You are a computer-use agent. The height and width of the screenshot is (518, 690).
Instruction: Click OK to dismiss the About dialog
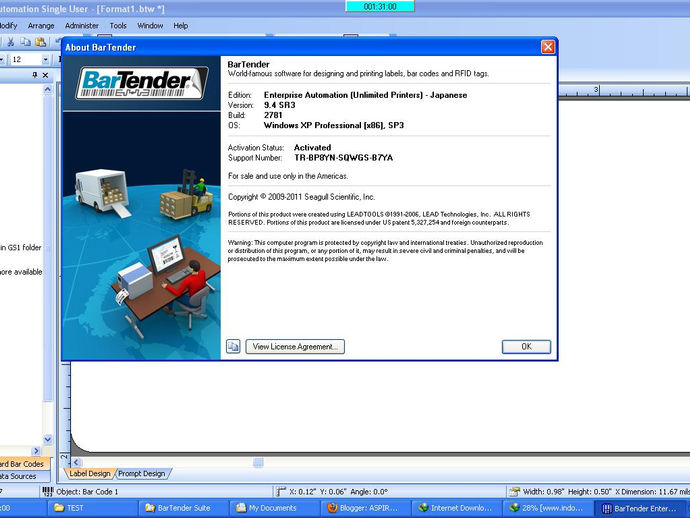click(x=526, y=346)
